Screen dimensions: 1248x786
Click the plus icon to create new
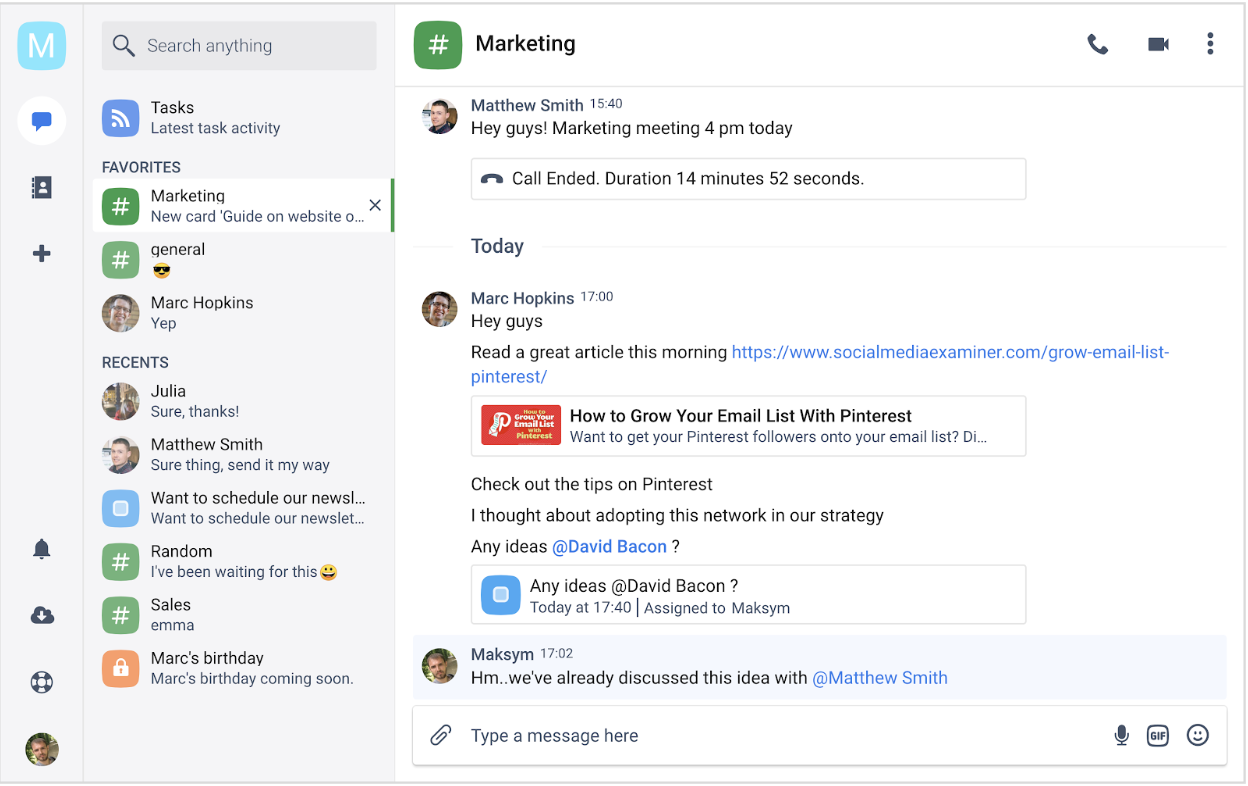41,254
